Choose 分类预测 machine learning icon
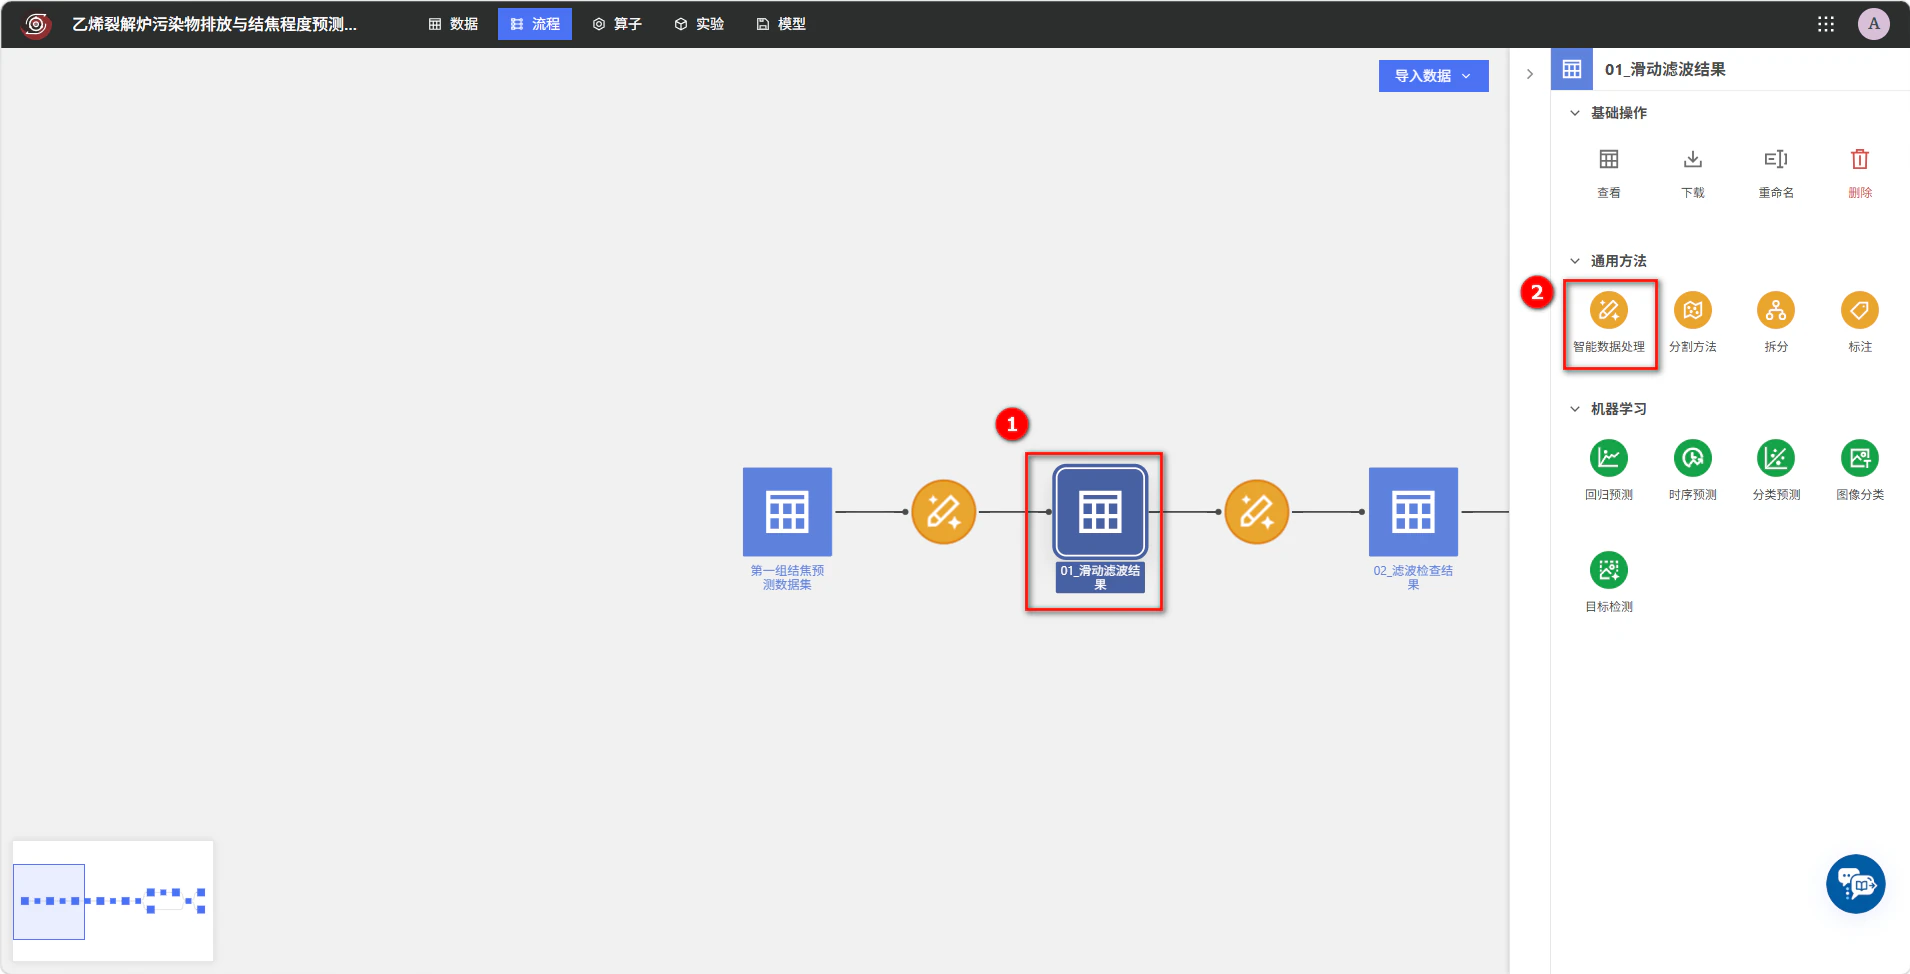 [1776, 459]
